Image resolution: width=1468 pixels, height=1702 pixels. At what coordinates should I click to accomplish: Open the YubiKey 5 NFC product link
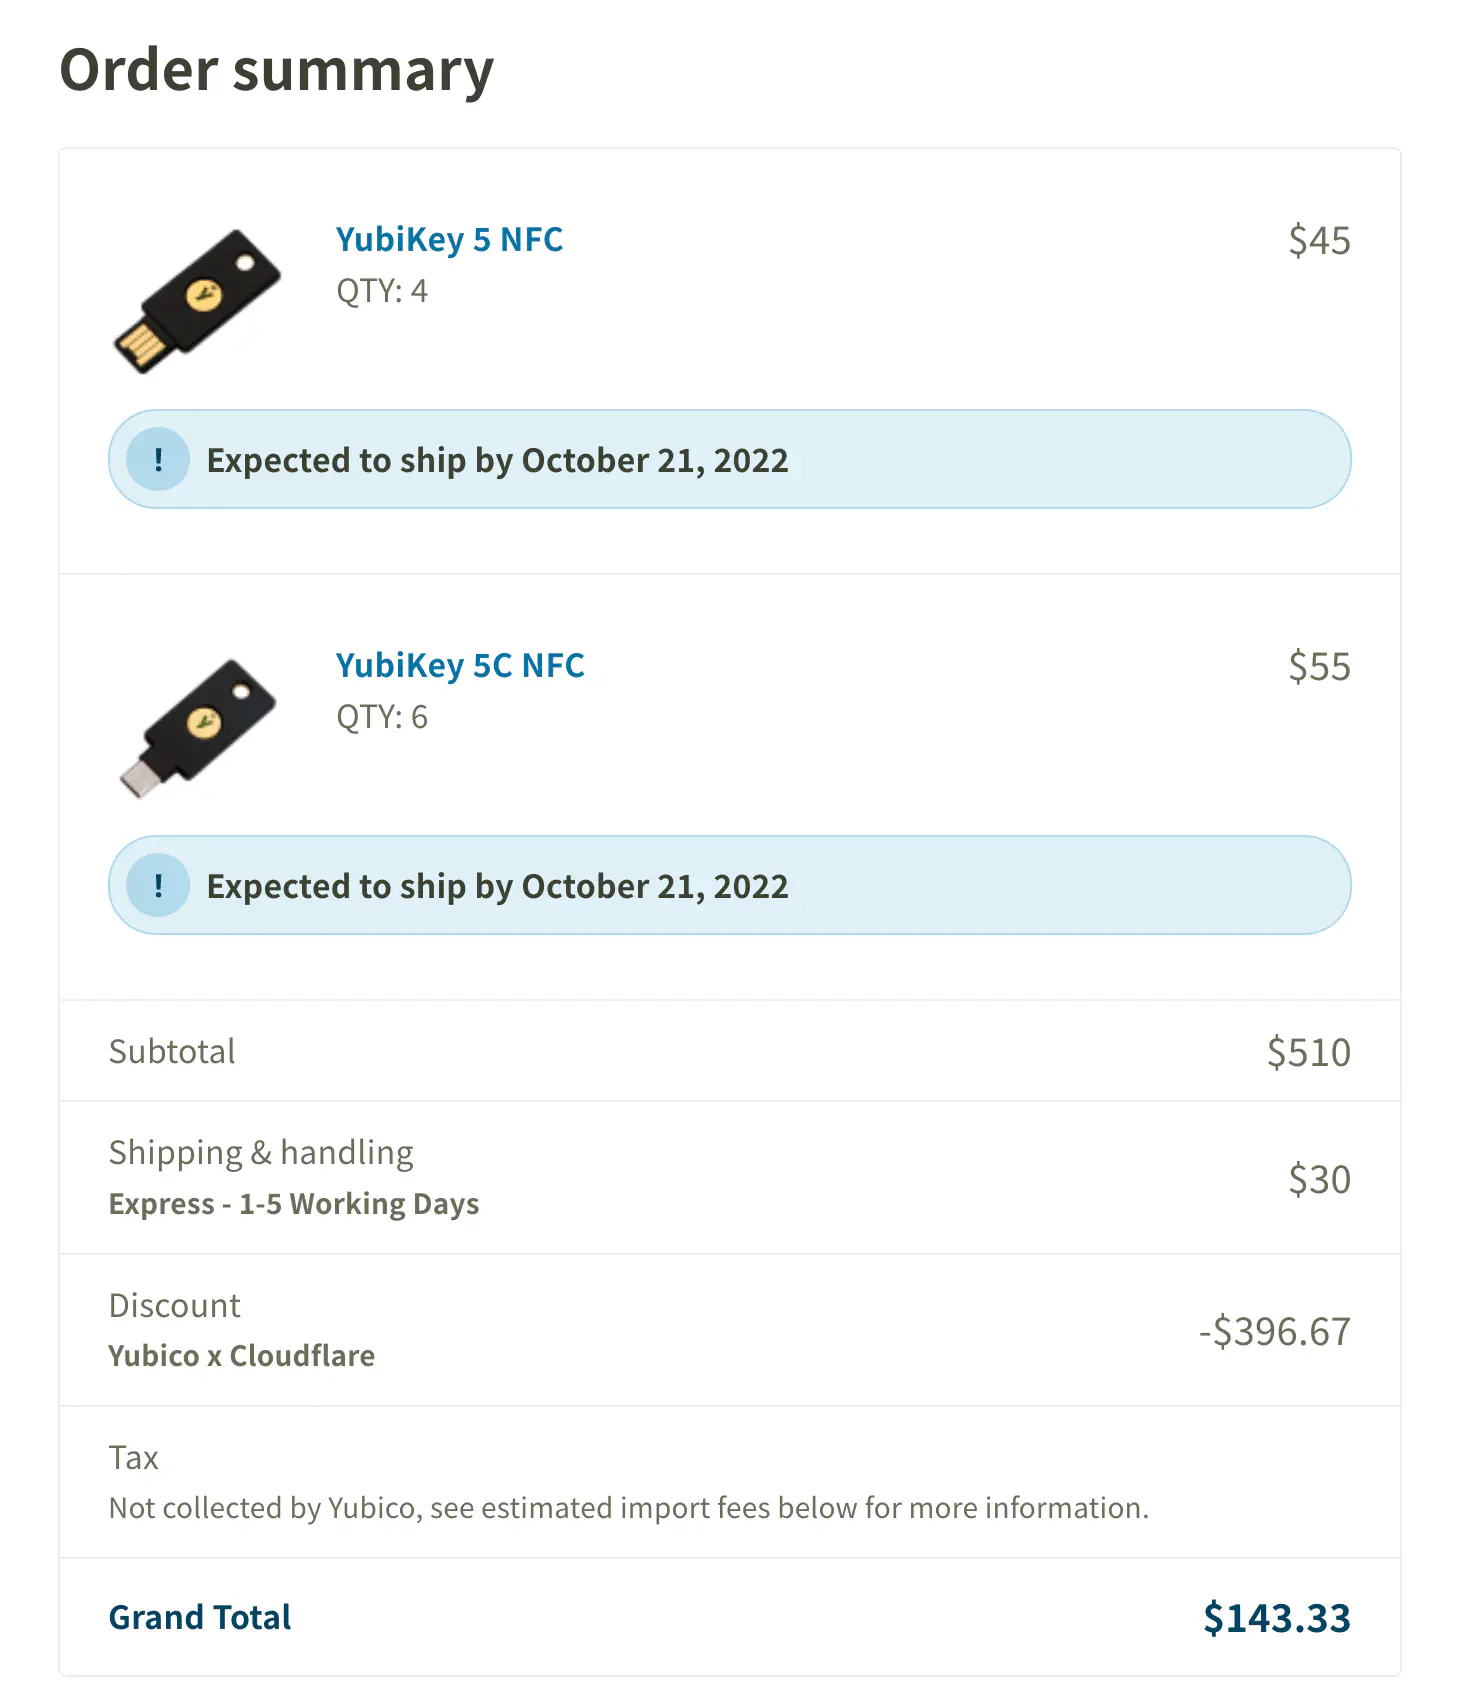pos(448,239)
